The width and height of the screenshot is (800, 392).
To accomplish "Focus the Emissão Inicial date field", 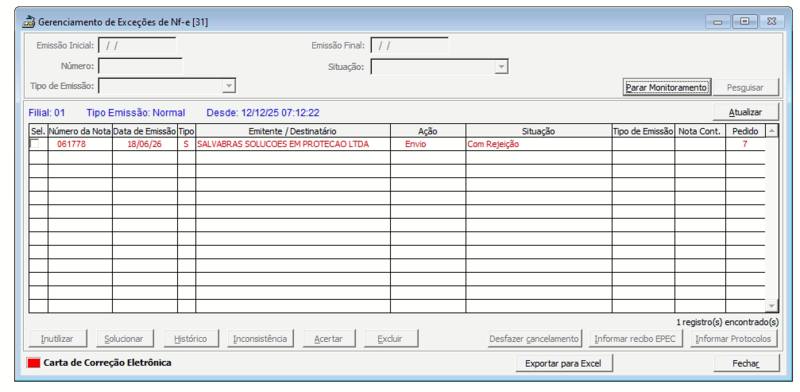I will click(x=137, y=45).
